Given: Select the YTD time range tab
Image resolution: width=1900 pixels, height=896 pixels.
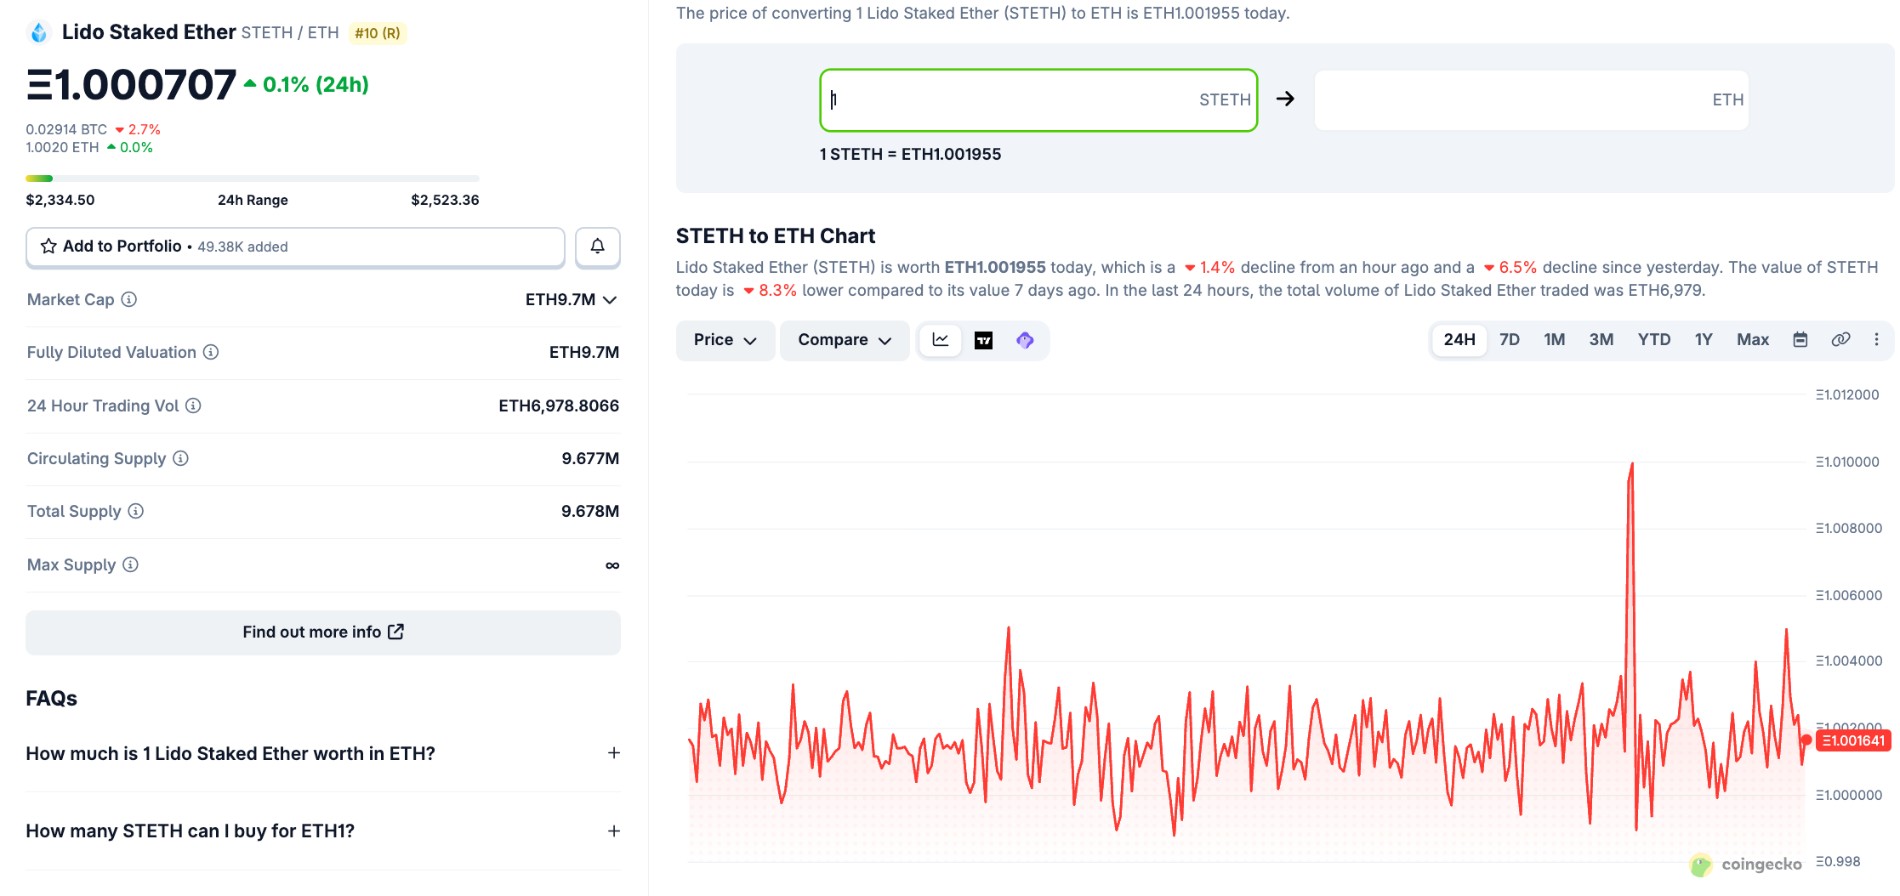Looking at the screenshot, I should 1654,340.
